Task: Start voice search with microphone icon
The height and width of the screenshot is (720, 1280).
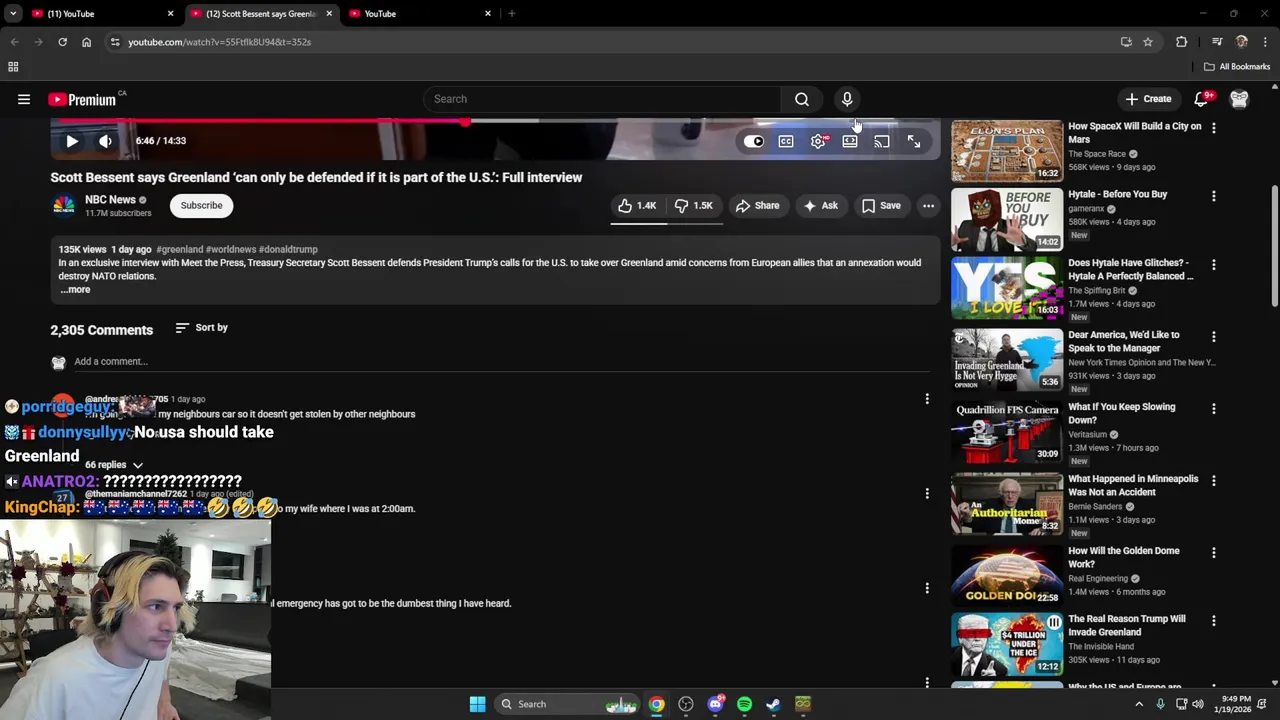Action: coord(847,99)
